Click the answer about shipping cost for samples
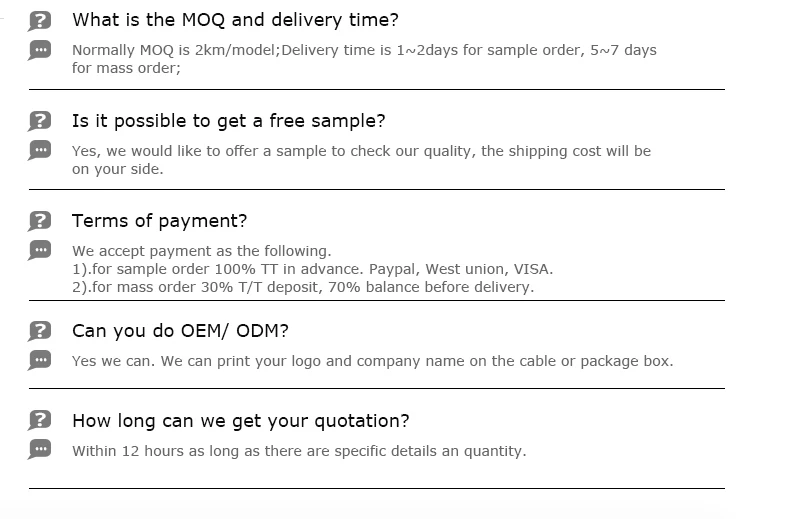This screenshot has height=519, width=807. 361,160
